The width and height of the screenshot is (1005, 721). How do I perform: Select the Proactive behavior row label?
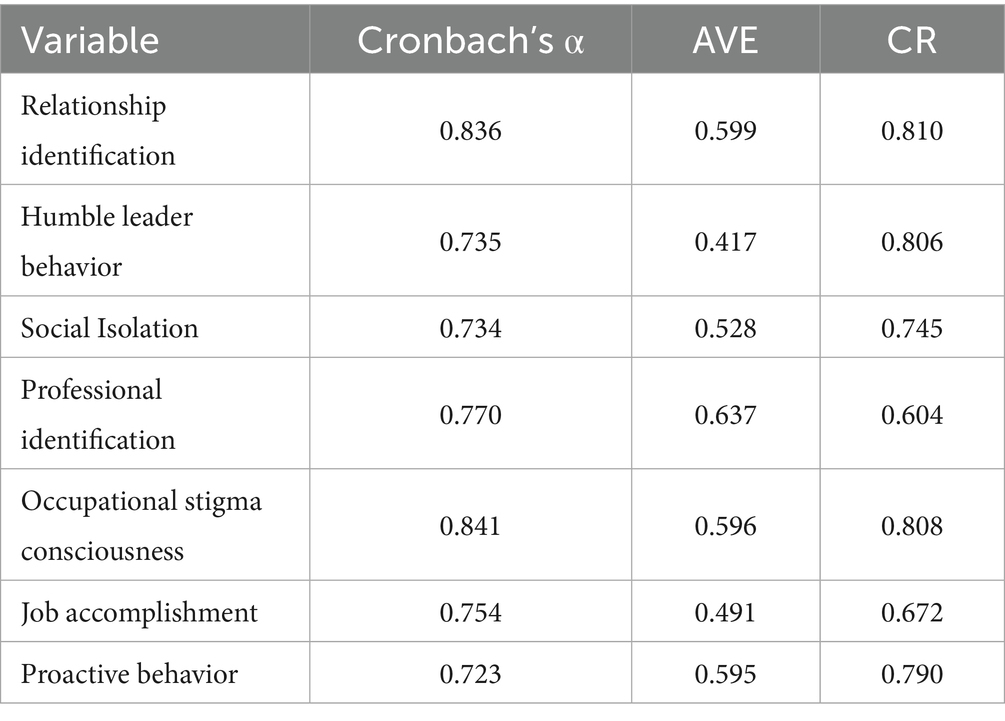(129, 674)
